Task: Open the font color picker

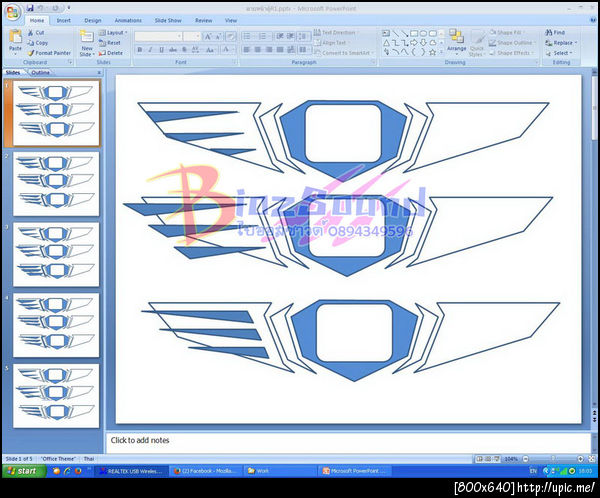Action: [x=227, y=50]
